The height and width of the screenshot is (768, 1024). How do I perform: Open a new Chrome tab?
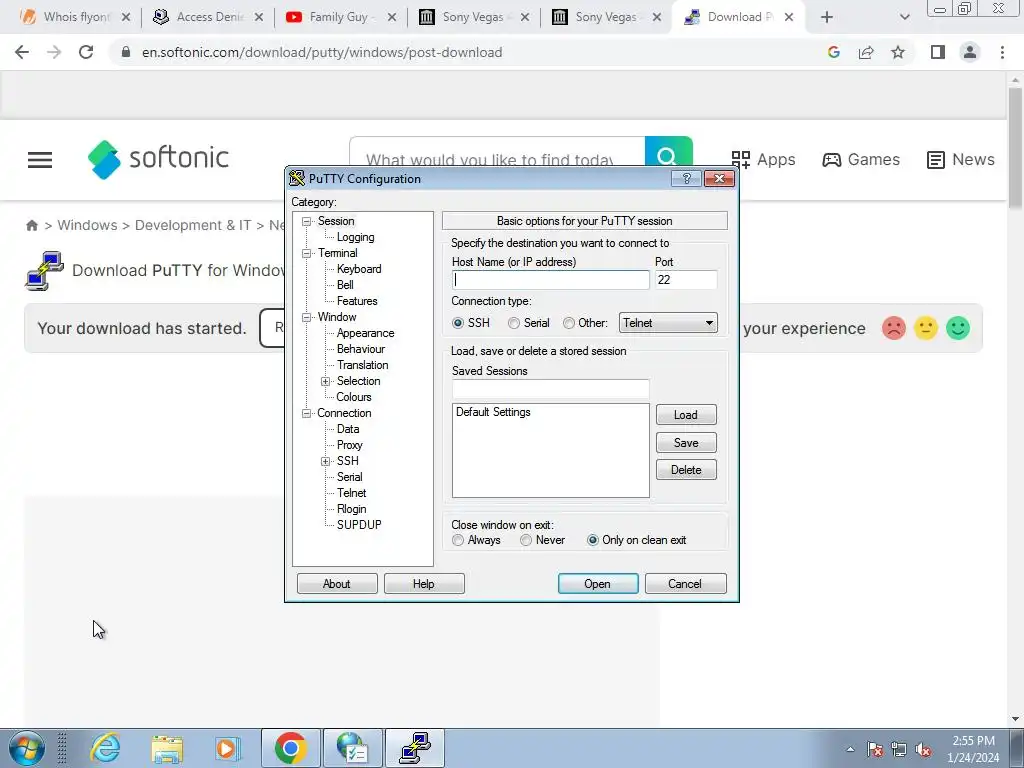click(827, 17)
